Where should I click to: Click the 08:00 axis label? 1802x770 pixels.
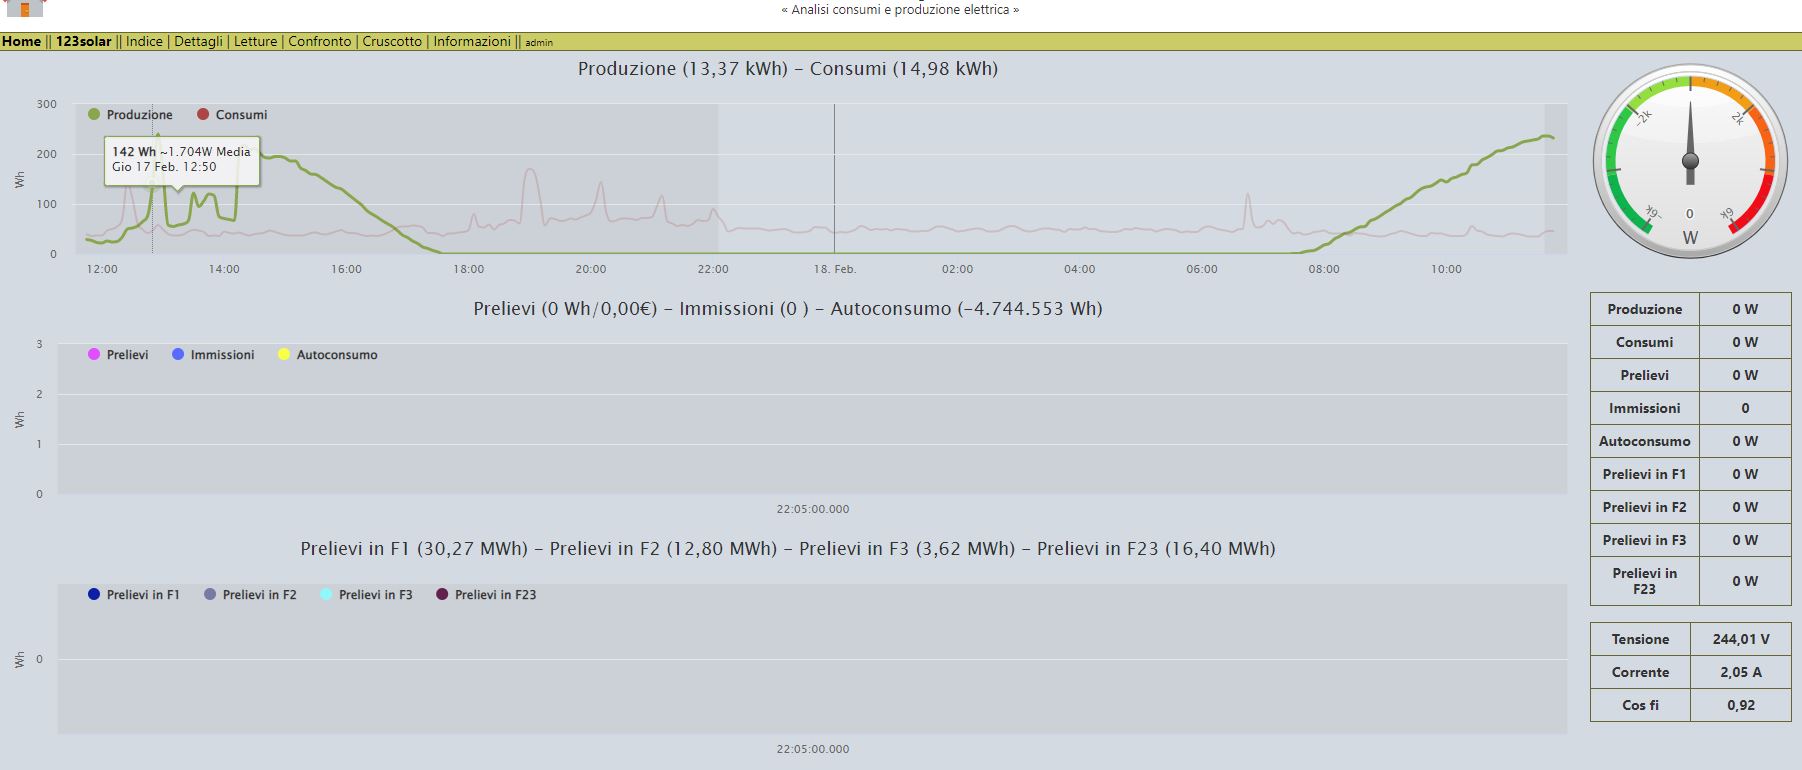tap(1324, 269)
